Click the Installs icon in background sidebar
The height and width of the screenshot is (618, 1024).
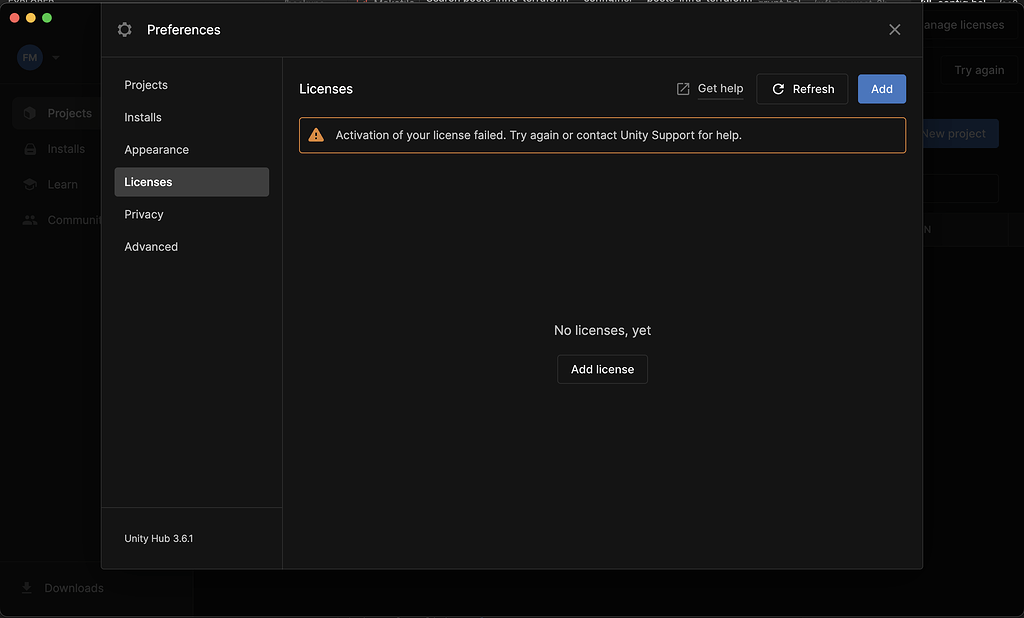pyautogui.click(x=30, y=149)
